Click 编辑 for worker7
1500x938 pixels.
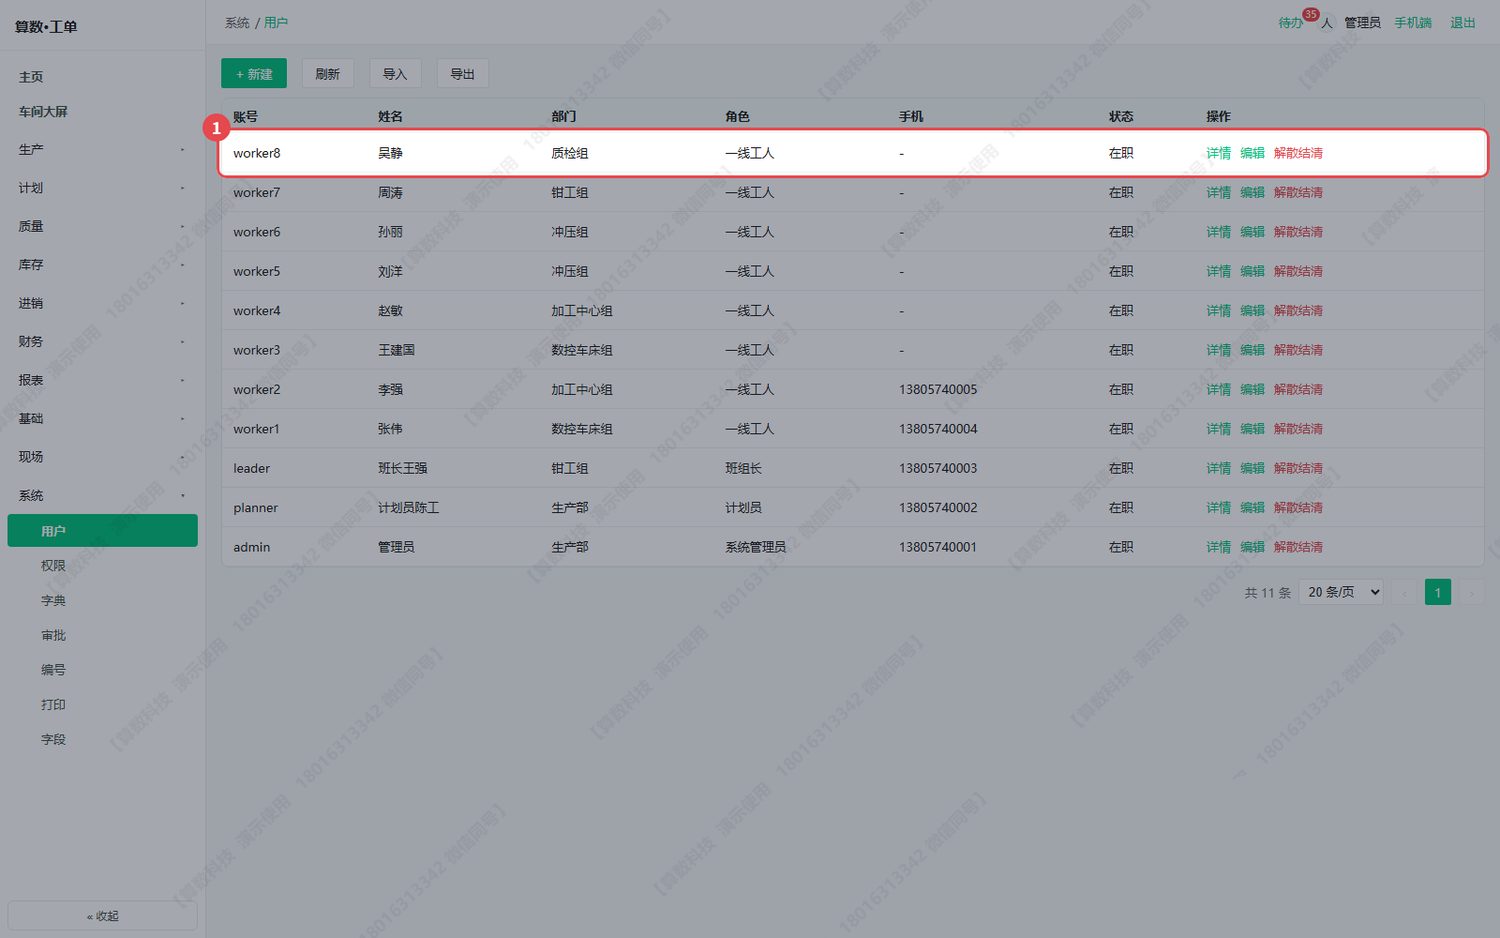1252,193
